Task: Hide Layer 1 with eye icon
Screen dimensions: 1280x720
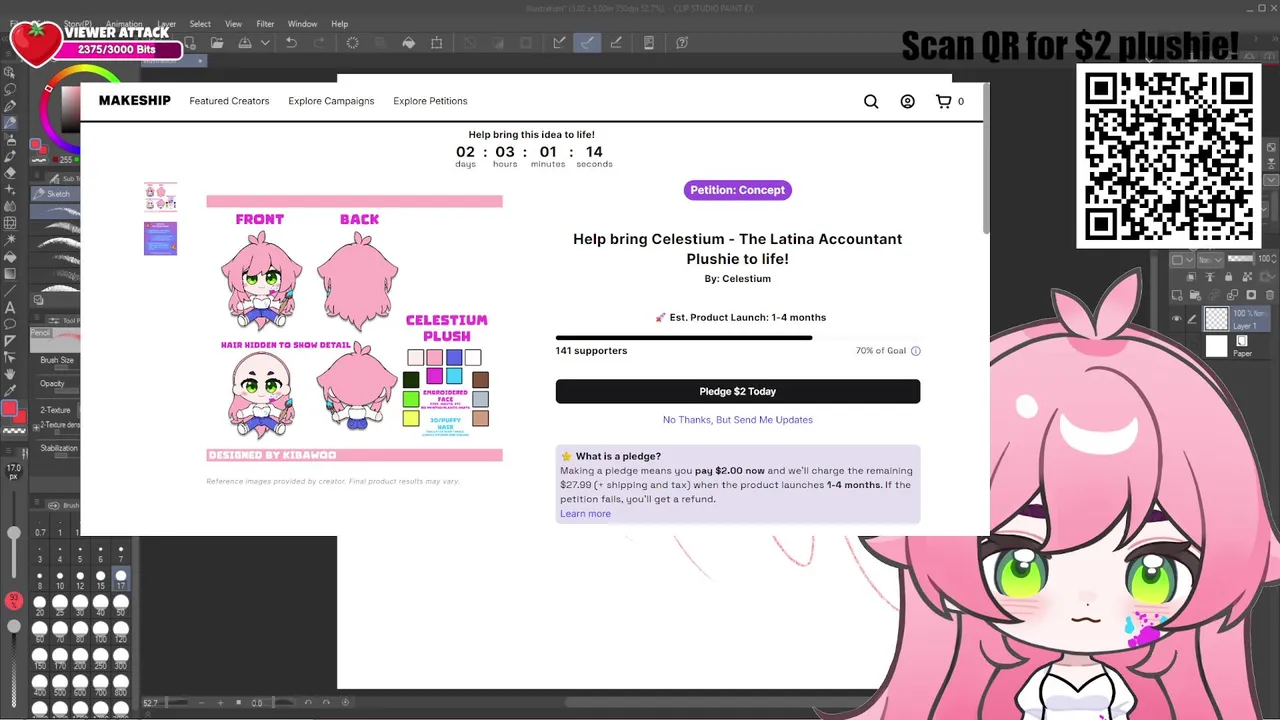Action: pos(1177,318)
